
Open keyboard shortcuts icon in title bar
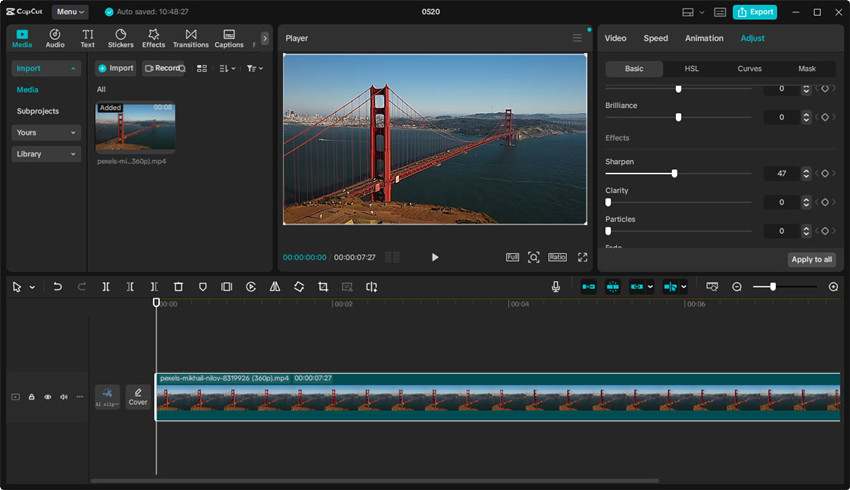[720, 12]
